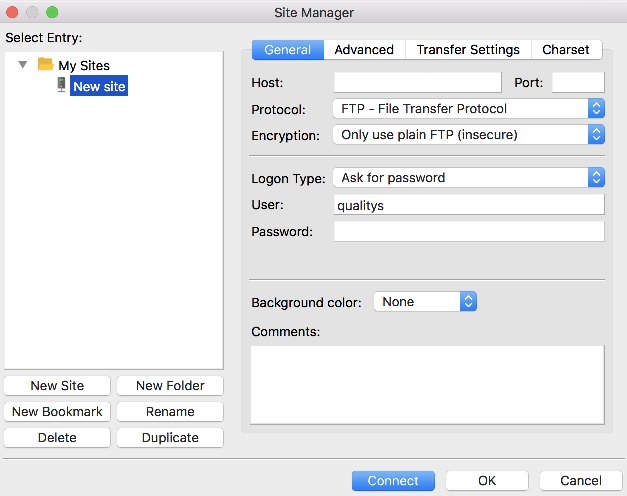
Task: Open the Encryption dropdown
Action: click(x=468, y=134)
